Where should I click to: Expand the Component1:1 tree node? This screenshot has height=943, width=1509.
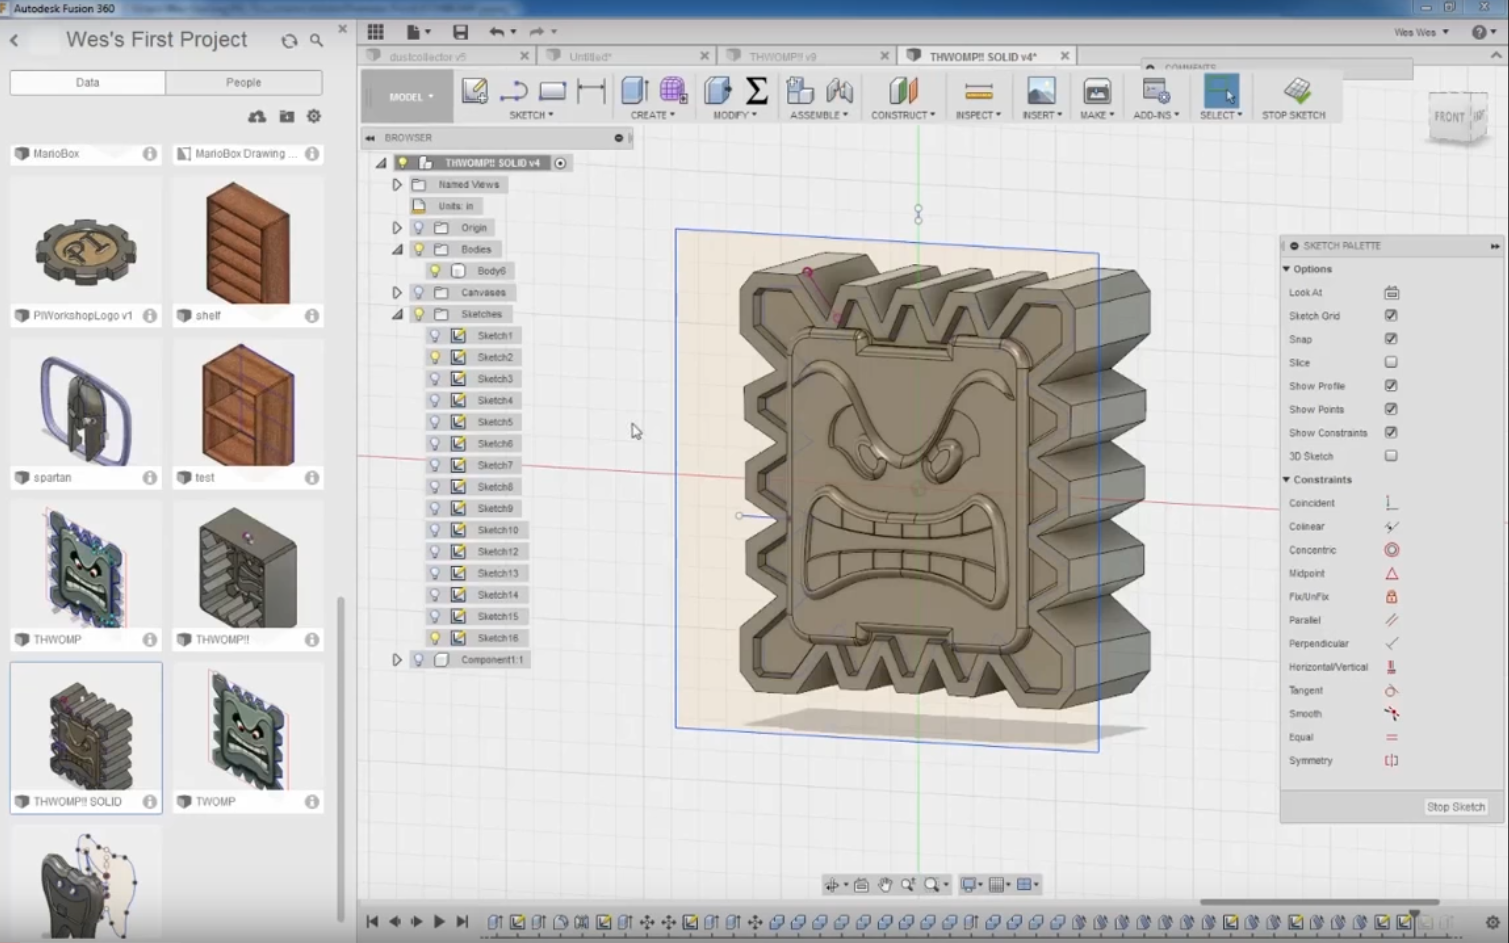tap(397, 660)
